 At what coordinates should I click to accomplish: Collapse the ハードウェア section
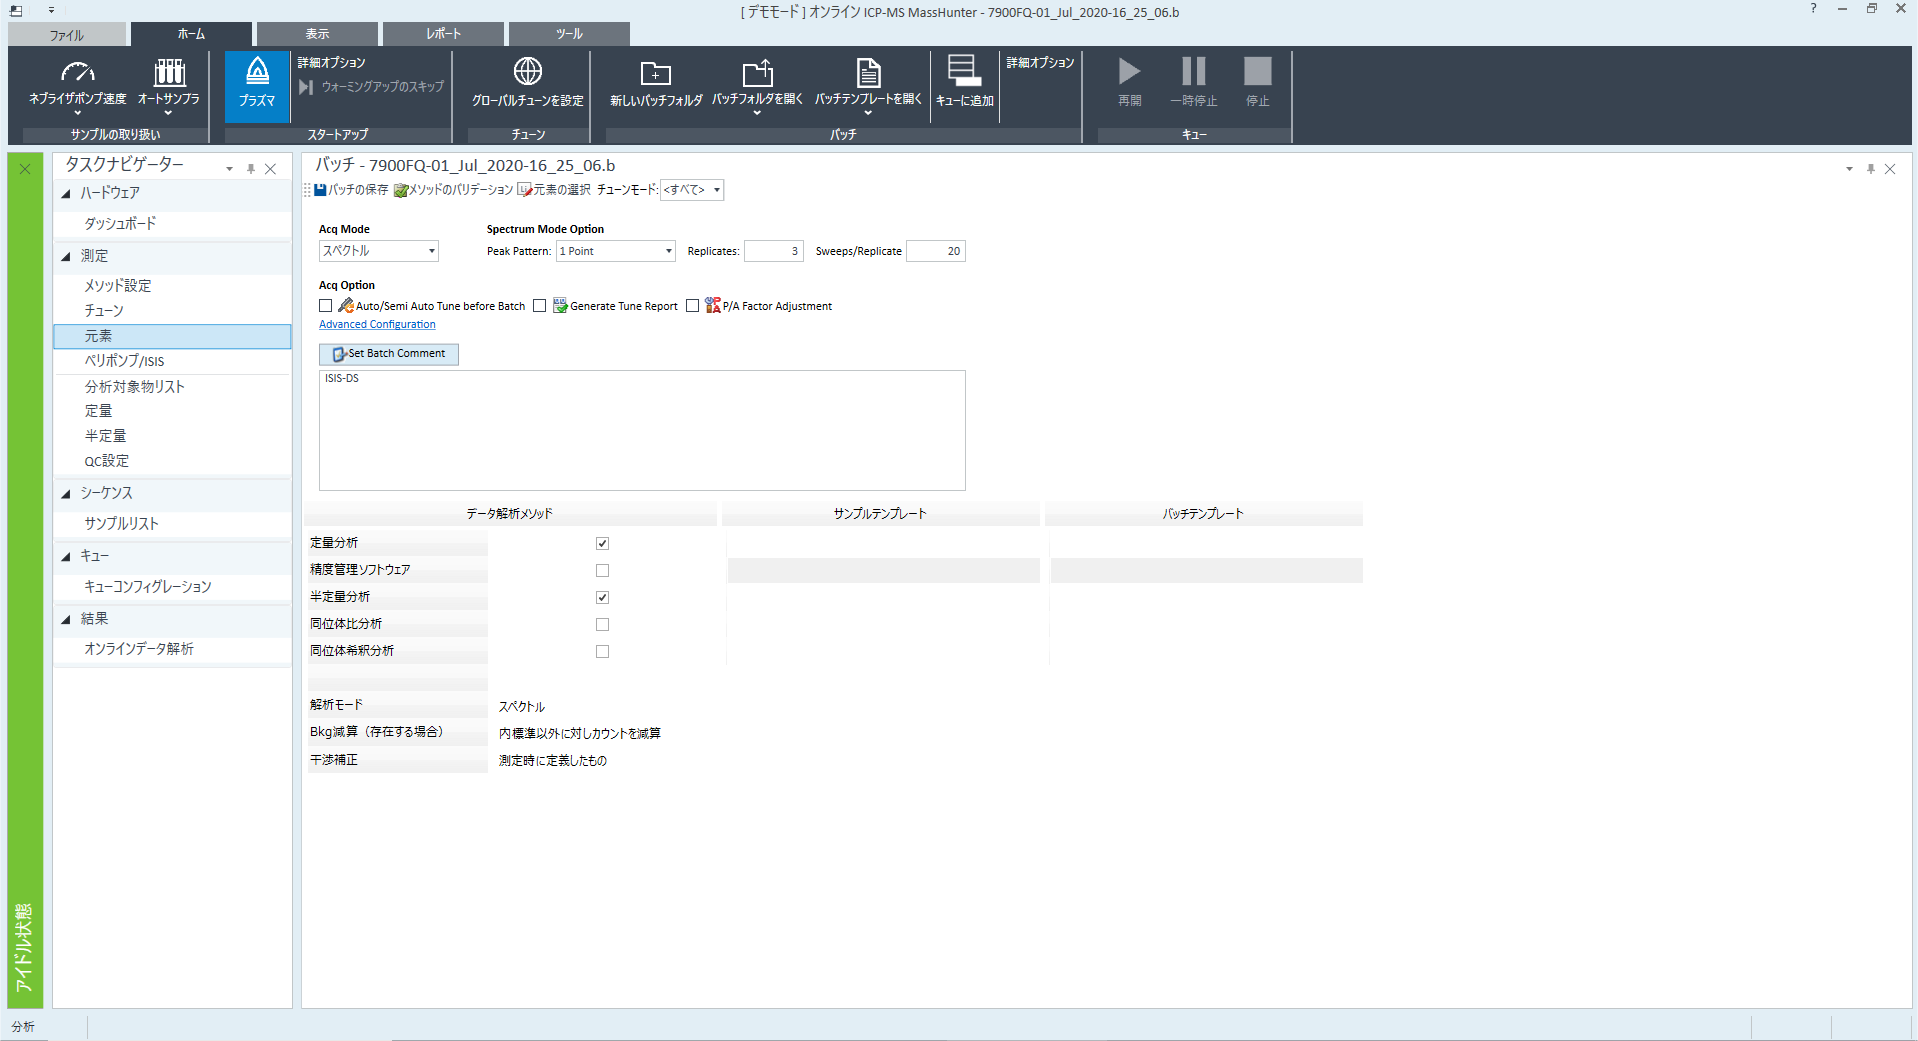(x=66, y=194)
